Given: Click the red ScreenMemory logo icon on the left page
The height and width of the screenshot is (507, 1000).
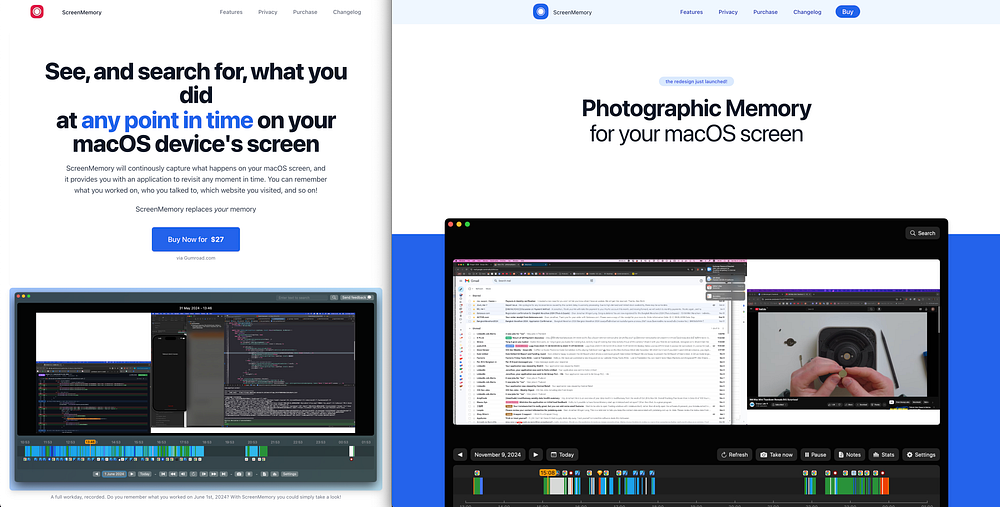Looking at the screenshot, I should coord(37,11).
